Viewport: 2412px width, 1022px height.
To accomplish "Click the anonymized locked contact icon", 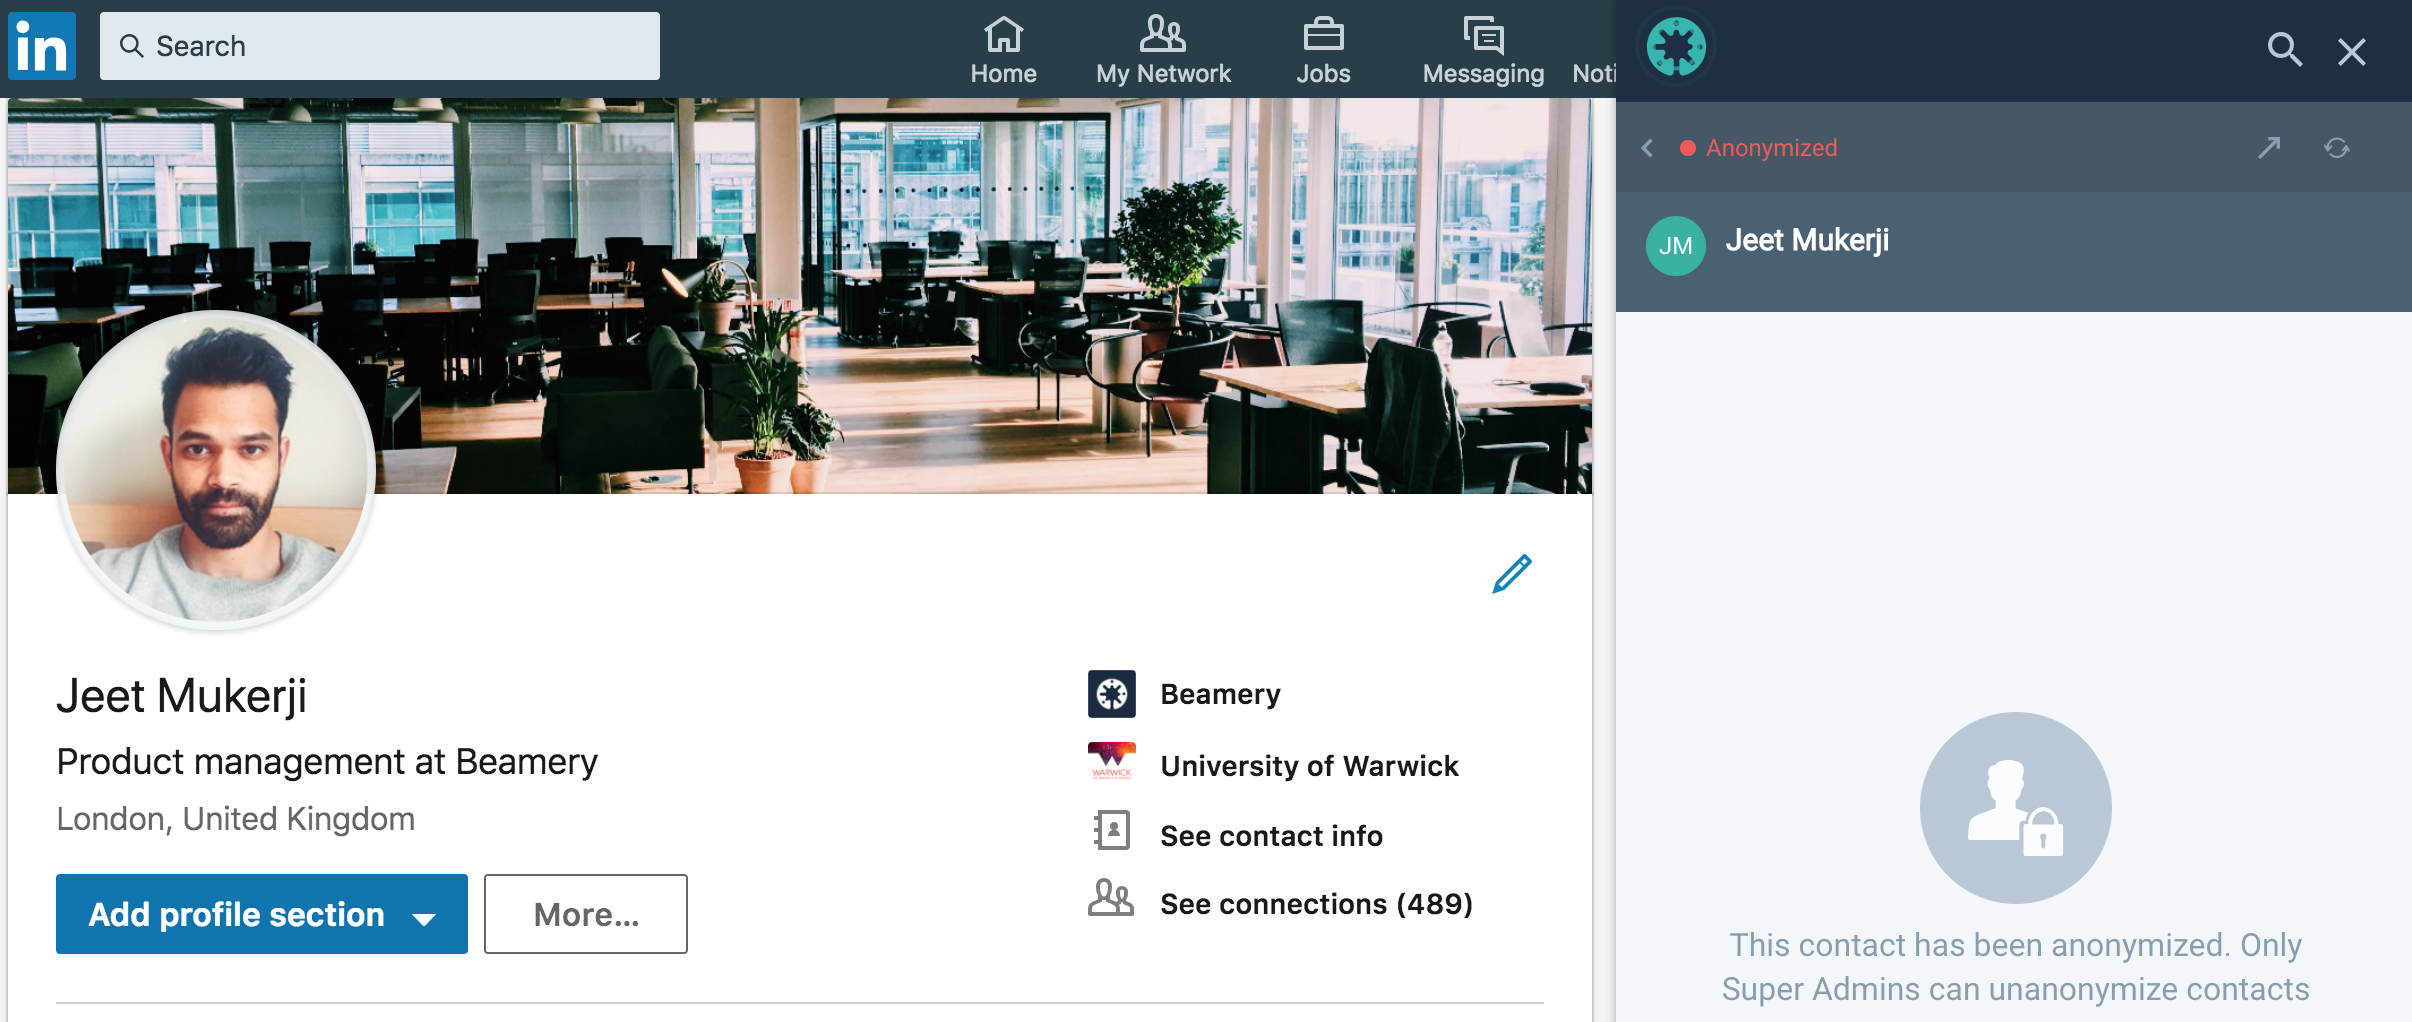I will point(2015,807).
